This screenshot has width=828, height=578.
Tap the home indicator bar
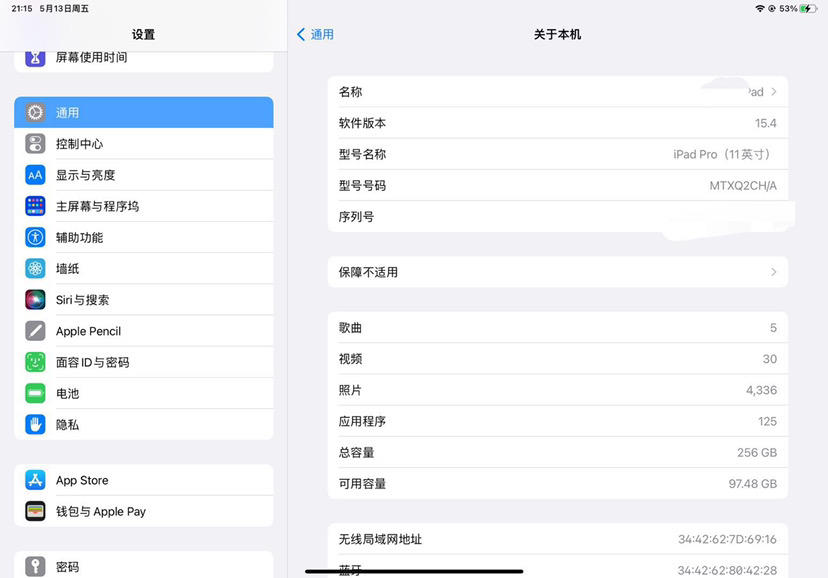coord(414,571)
